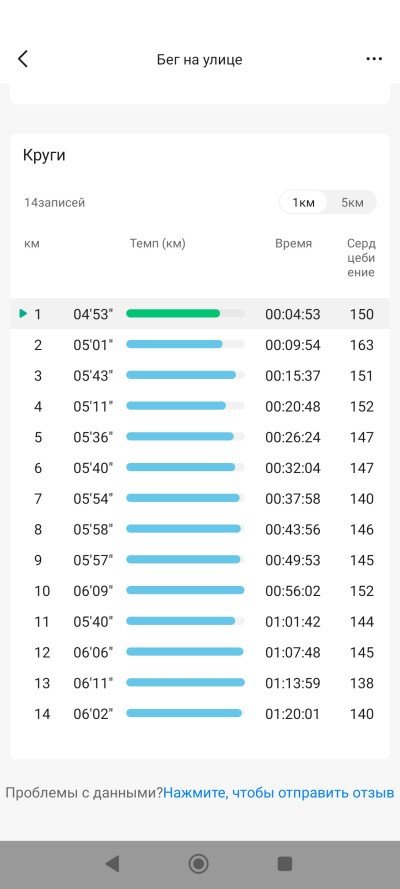Image resolution: width=400 pixels, height=889 pixels.
Task: Open the three-dots more options menu
Action: click(x=374, y=59)
